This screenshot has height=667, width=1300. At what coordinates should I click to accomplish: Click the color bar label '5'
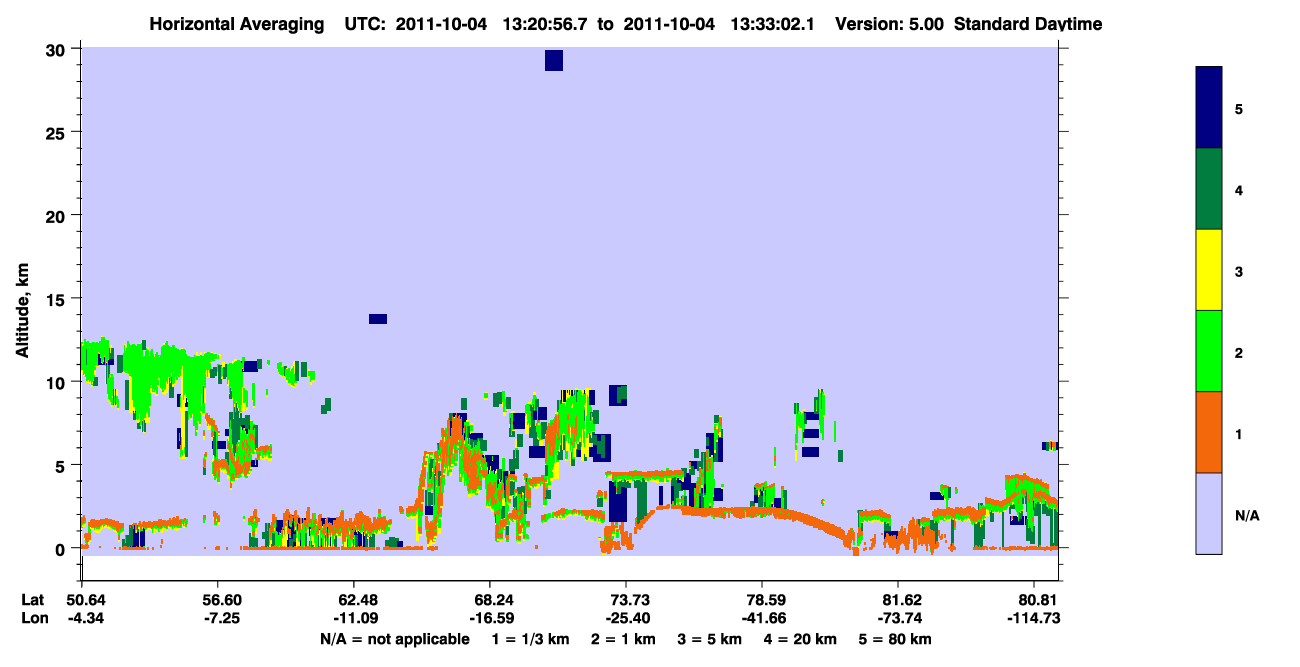tap(1239, 109)
